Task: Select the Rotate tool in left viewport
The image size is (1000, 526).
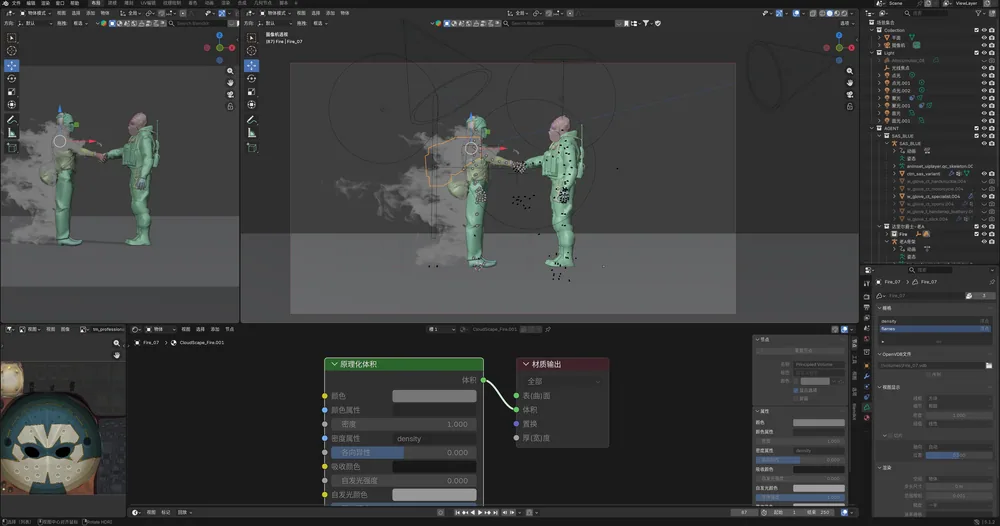Action: [11, 78]
